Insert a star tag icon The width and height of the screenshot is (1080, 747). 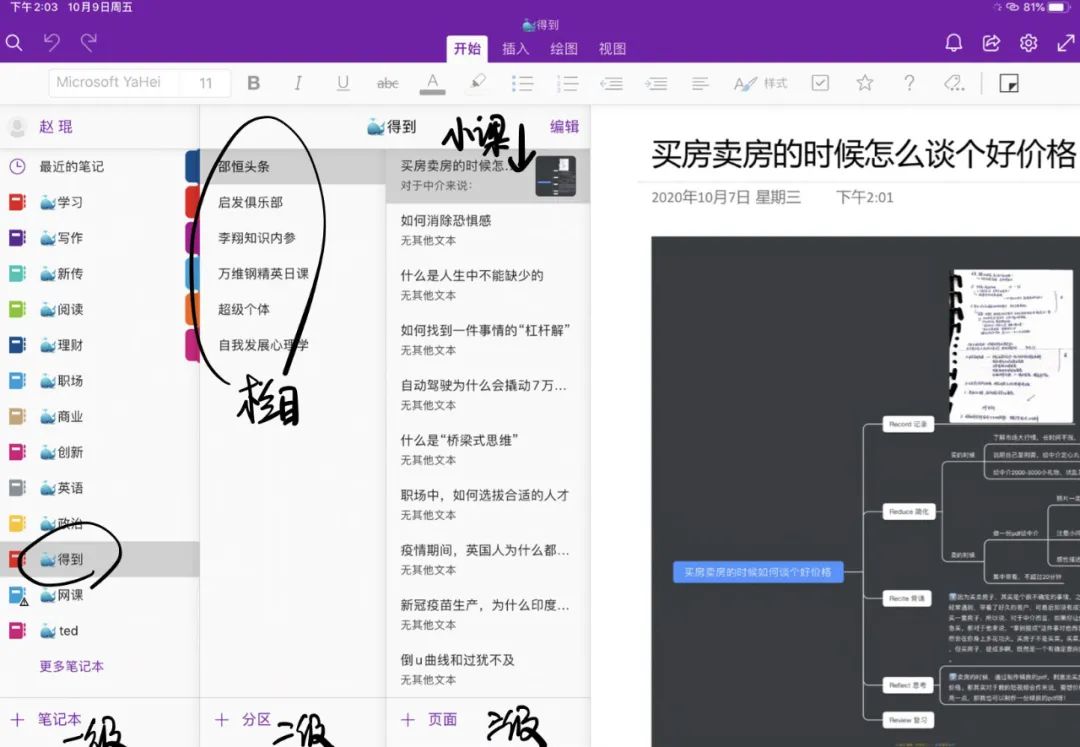pos(866,83)
